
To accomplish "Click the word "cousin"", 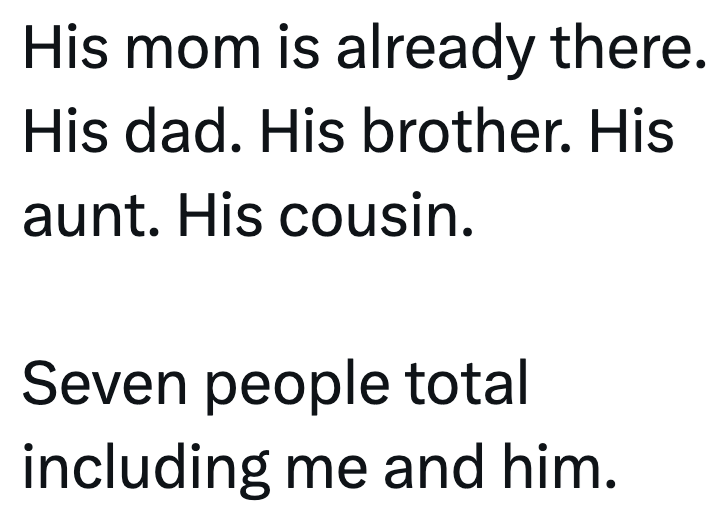I will pyautogui.click(x=369, y=218).
